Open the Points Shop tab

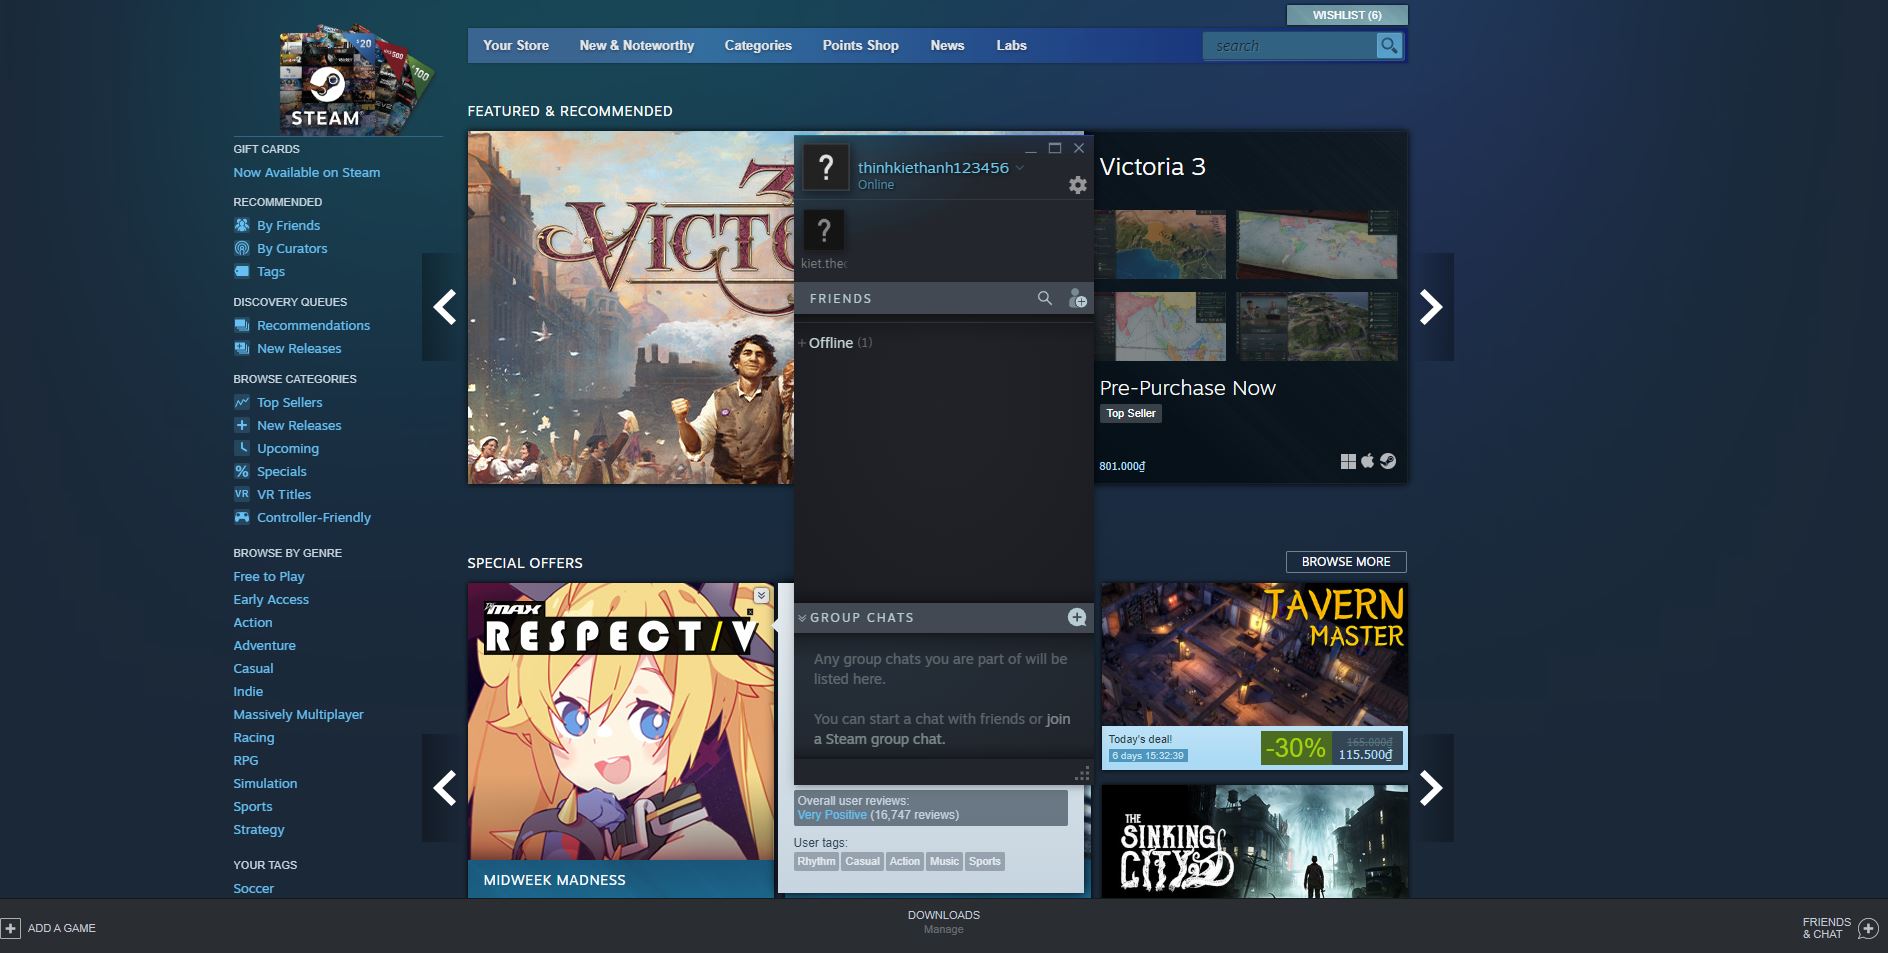tap(860, 46)
